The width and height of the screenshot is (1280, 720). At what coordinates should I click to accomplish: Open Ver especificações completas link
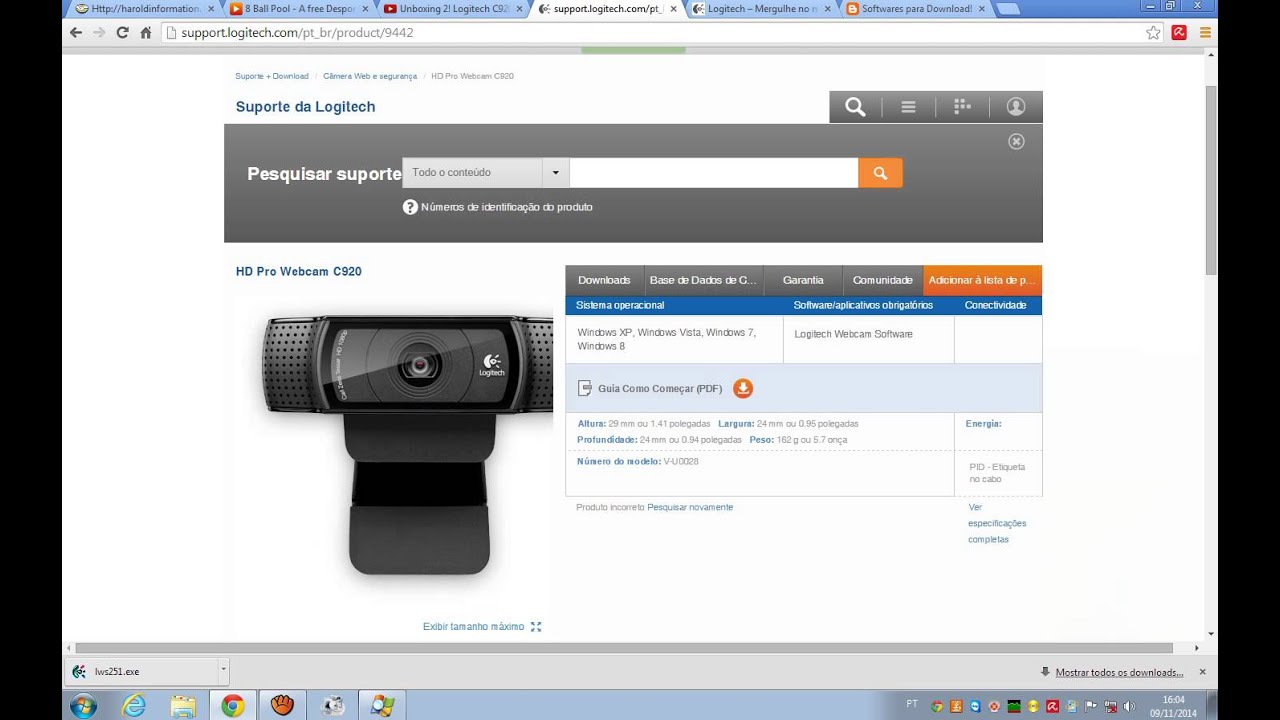(996, 523)
